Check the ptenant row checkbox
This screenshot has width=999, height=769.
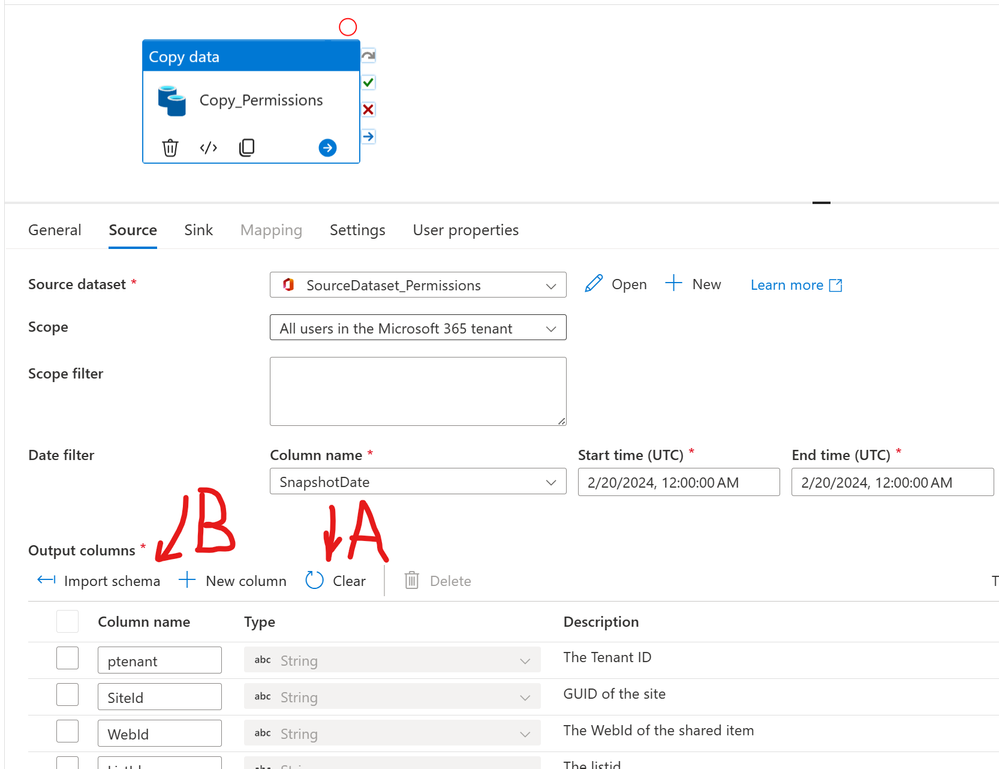(68, 658)
